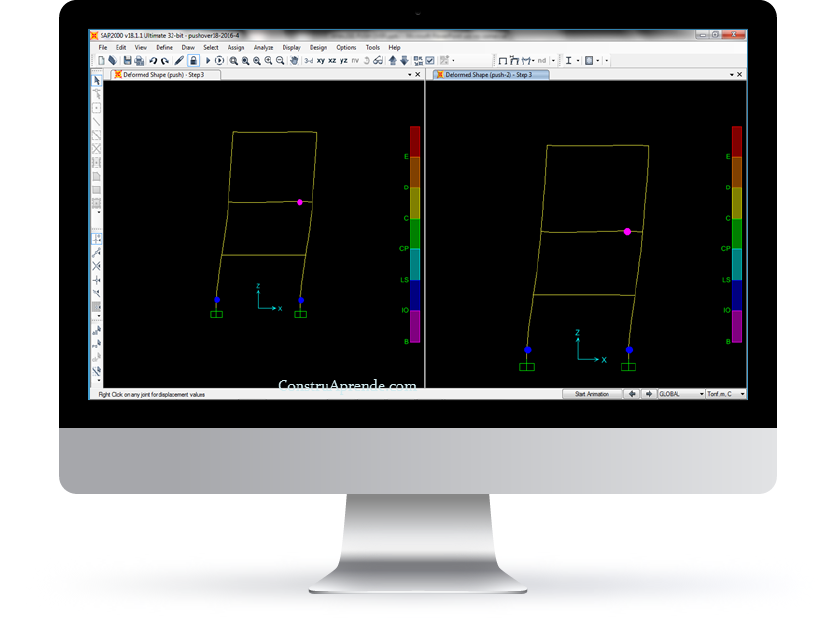
Task: Switch to the xz plane view
Action: pos(332,61)
